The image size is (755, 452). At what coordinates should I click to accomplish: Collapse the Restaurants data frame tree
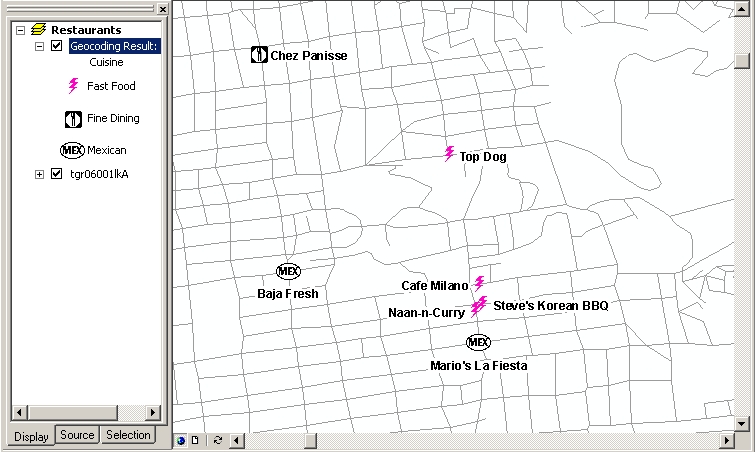tap(21, 30)
